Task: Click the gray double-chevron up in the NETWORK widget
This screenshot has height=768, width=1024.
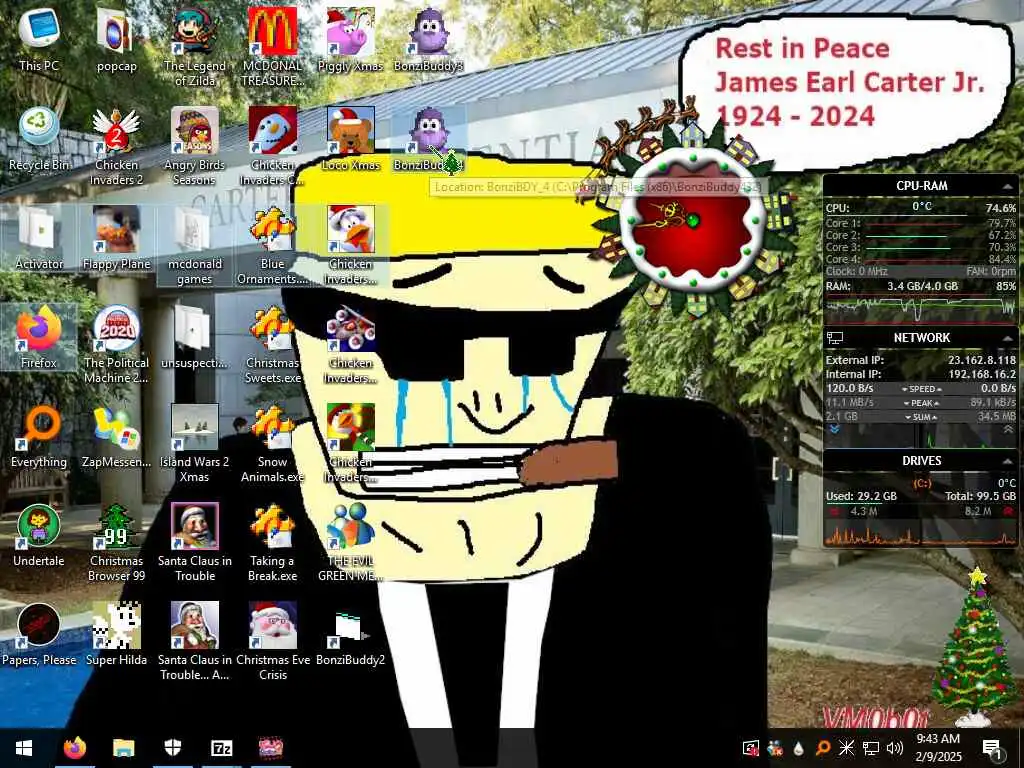Action: (1009, 429)
